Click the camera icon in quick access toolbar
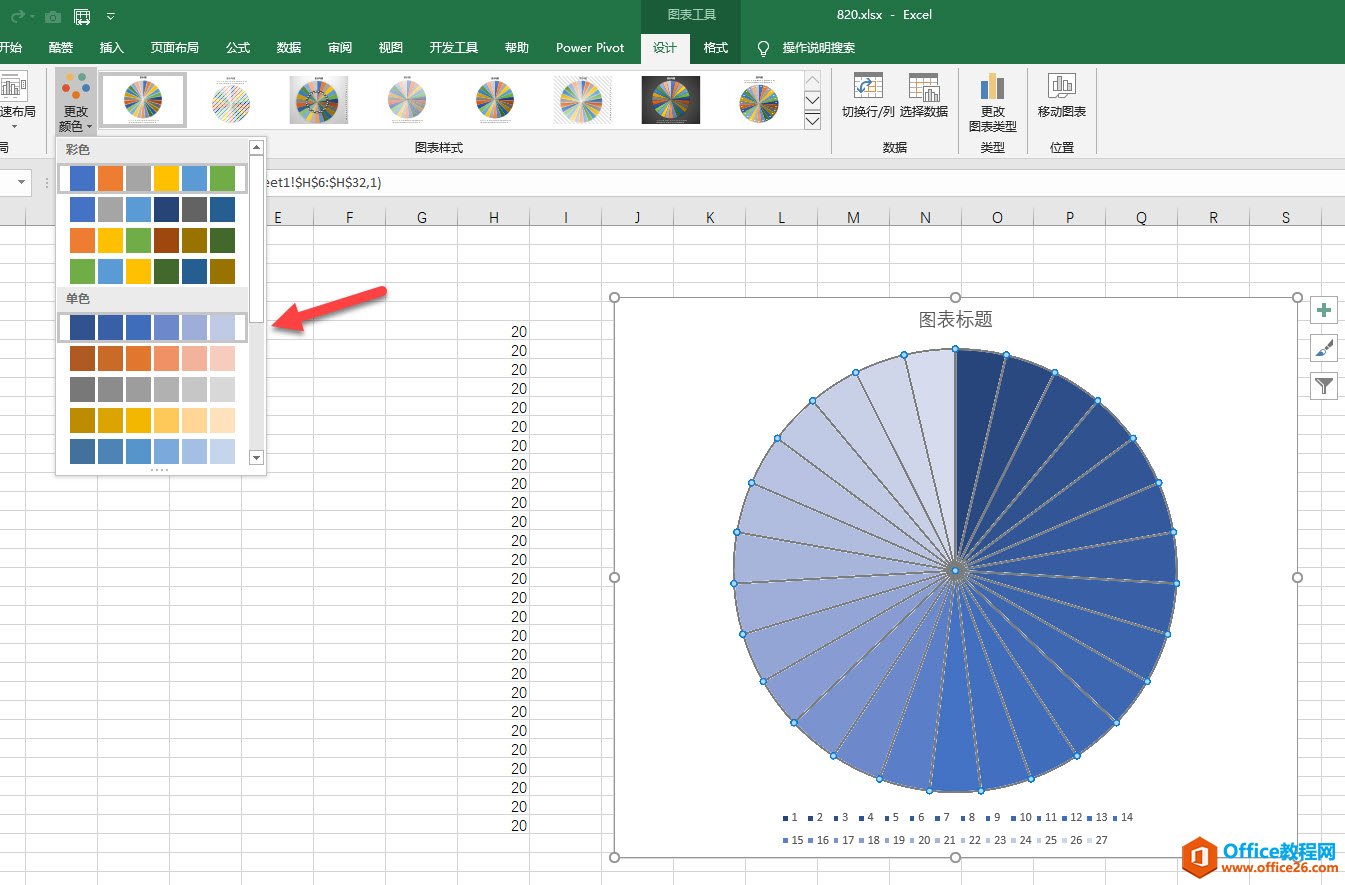Viewport: 1345px width, 885px height. (53, 16)
